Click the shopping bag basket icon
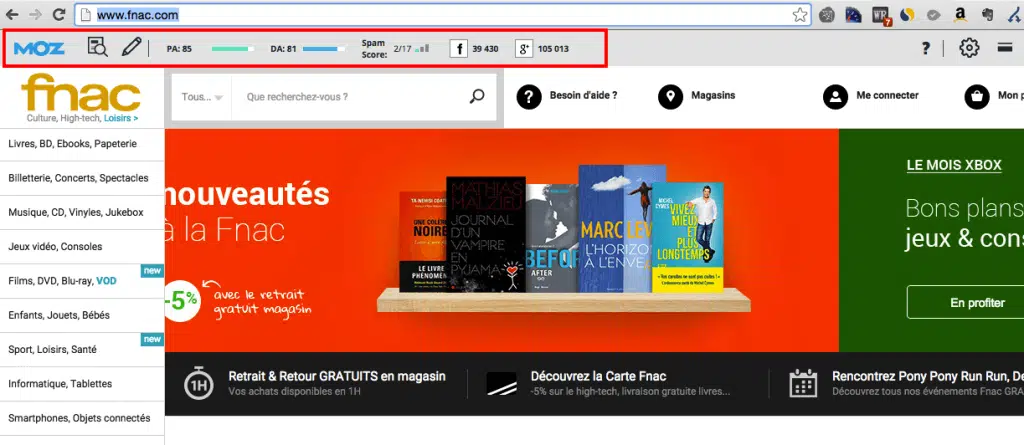The image size is (1024, 445). 977,97
